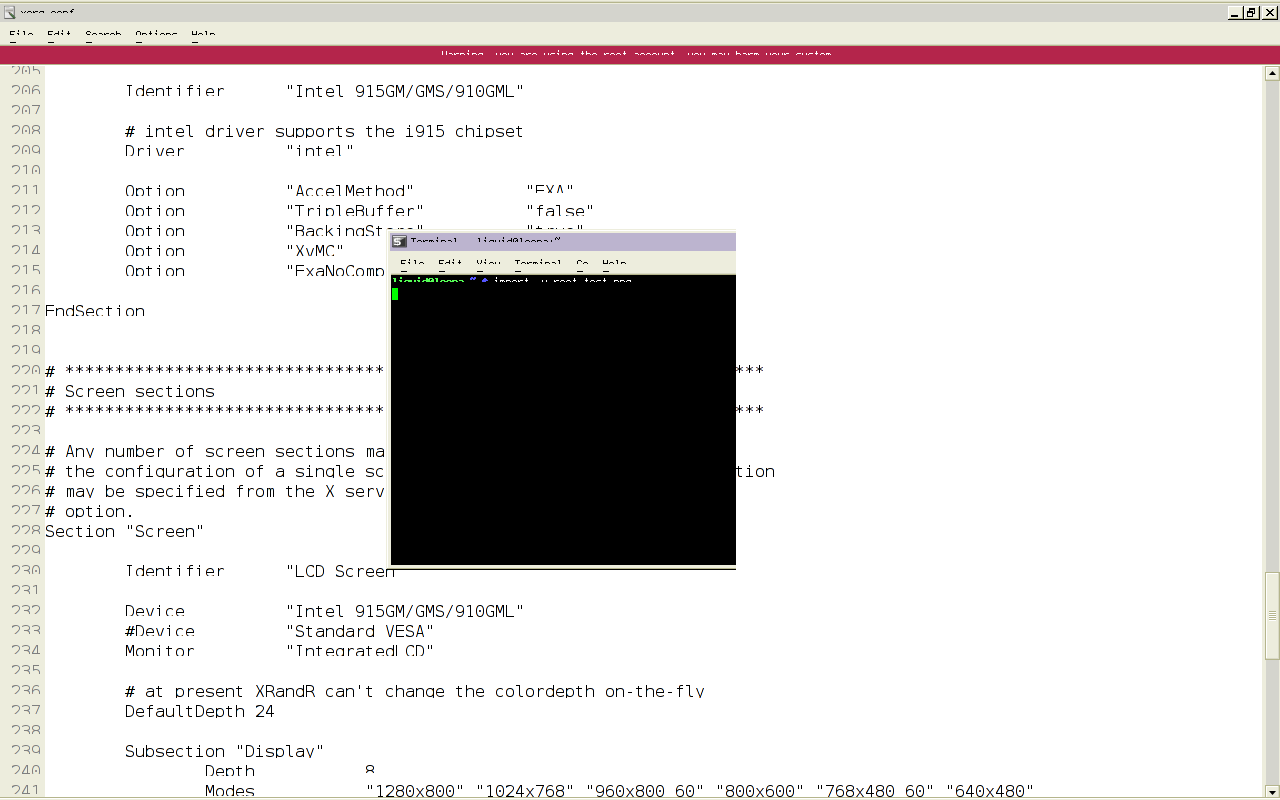
Task: Click the Terminal window title bar icon
Action: 399,242
